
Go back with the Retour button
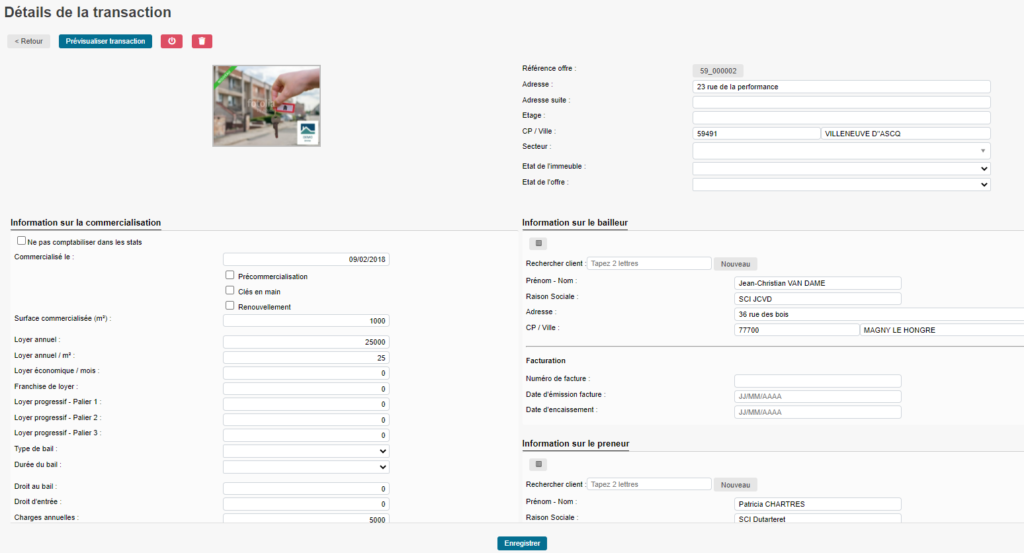(28, 41)
